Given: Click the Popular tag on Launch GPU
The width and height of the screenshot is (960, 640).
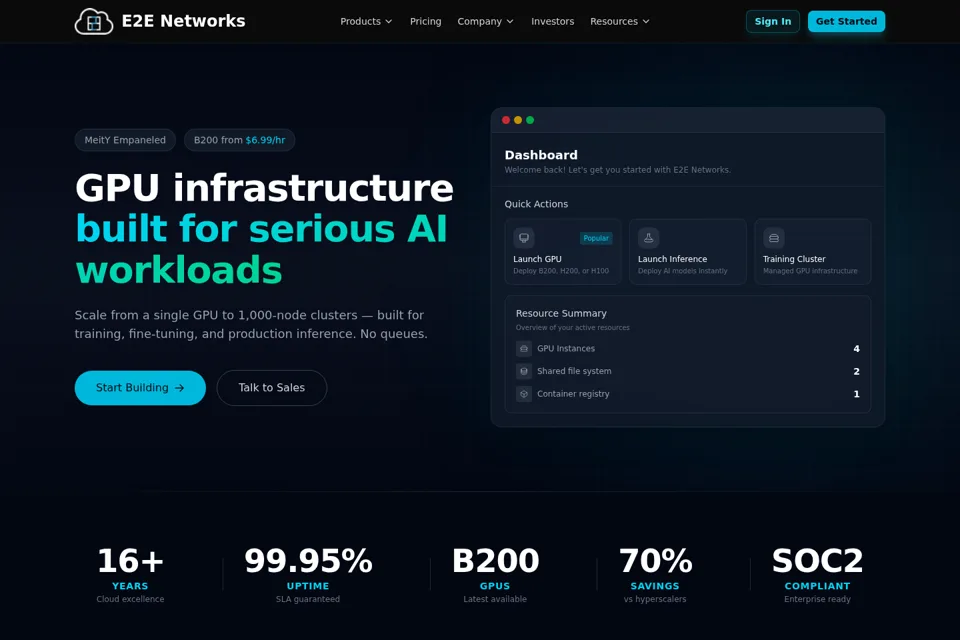Looking at the screenshot, I should click(596, 238).
